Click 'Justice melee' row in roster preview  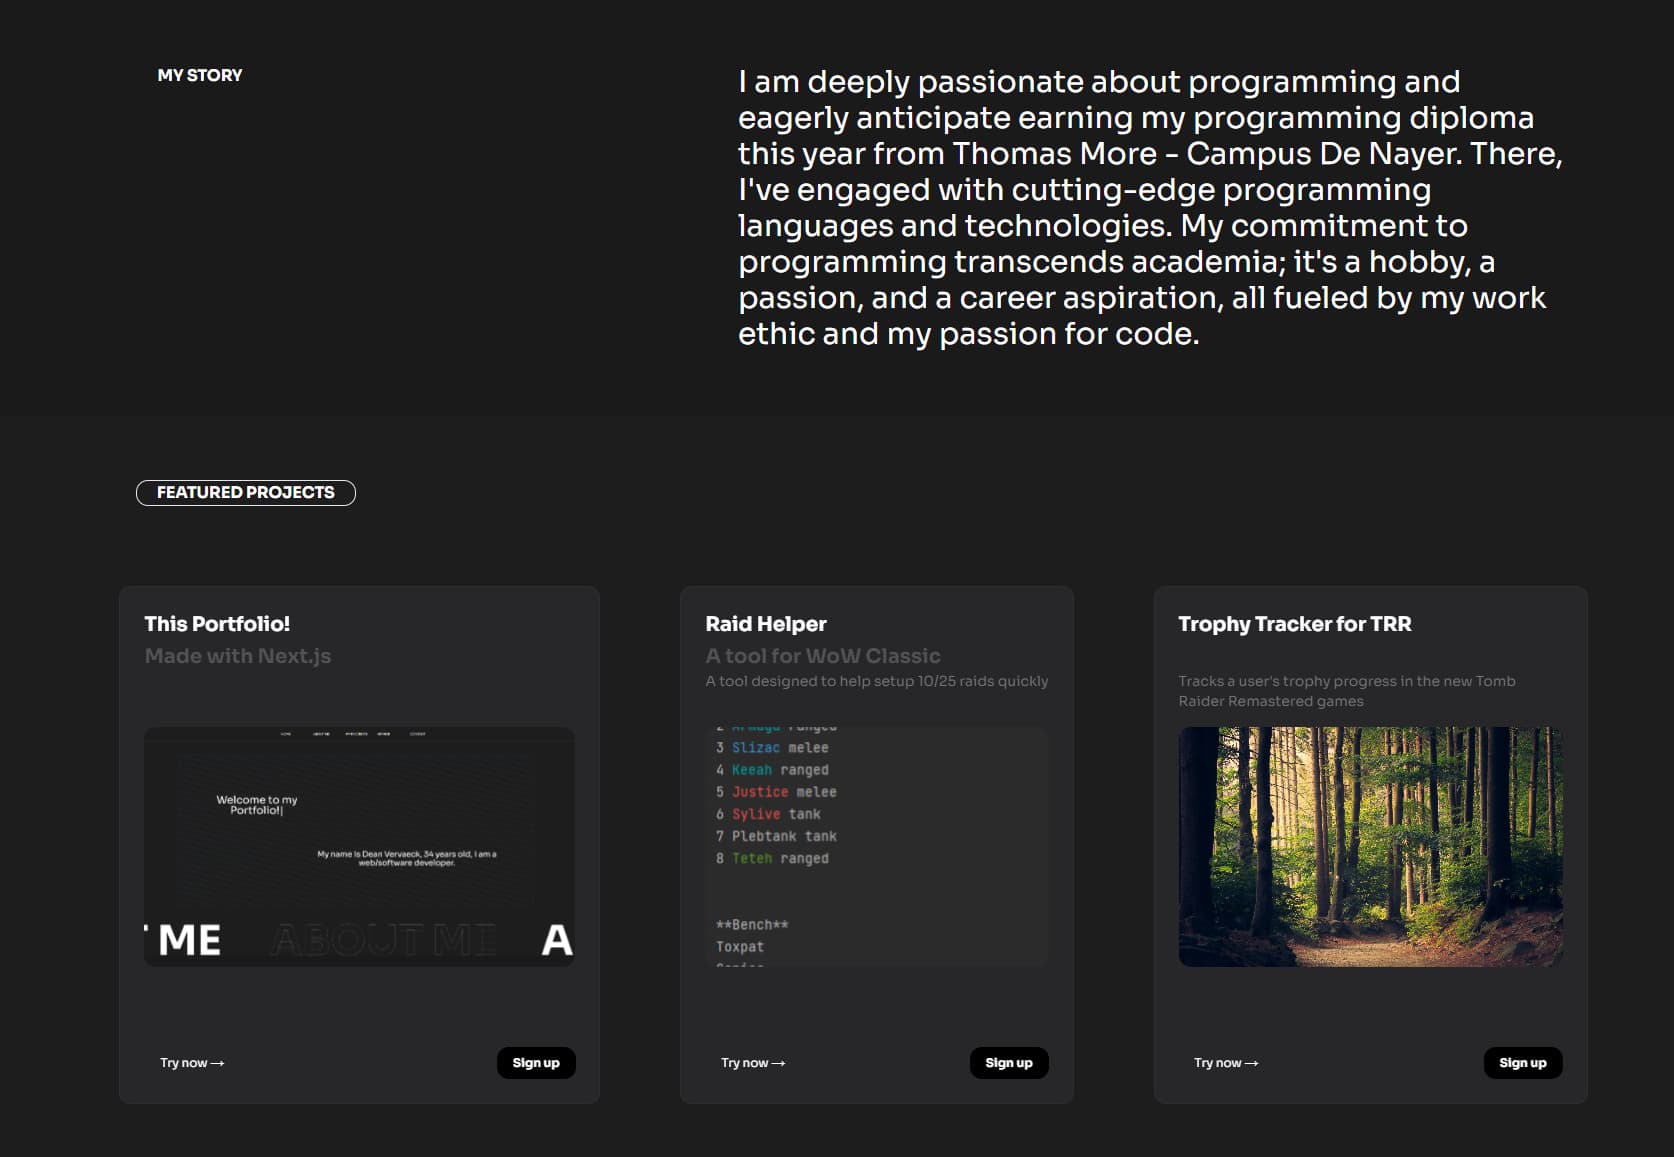pyautogui.click(x=776, y=792)
